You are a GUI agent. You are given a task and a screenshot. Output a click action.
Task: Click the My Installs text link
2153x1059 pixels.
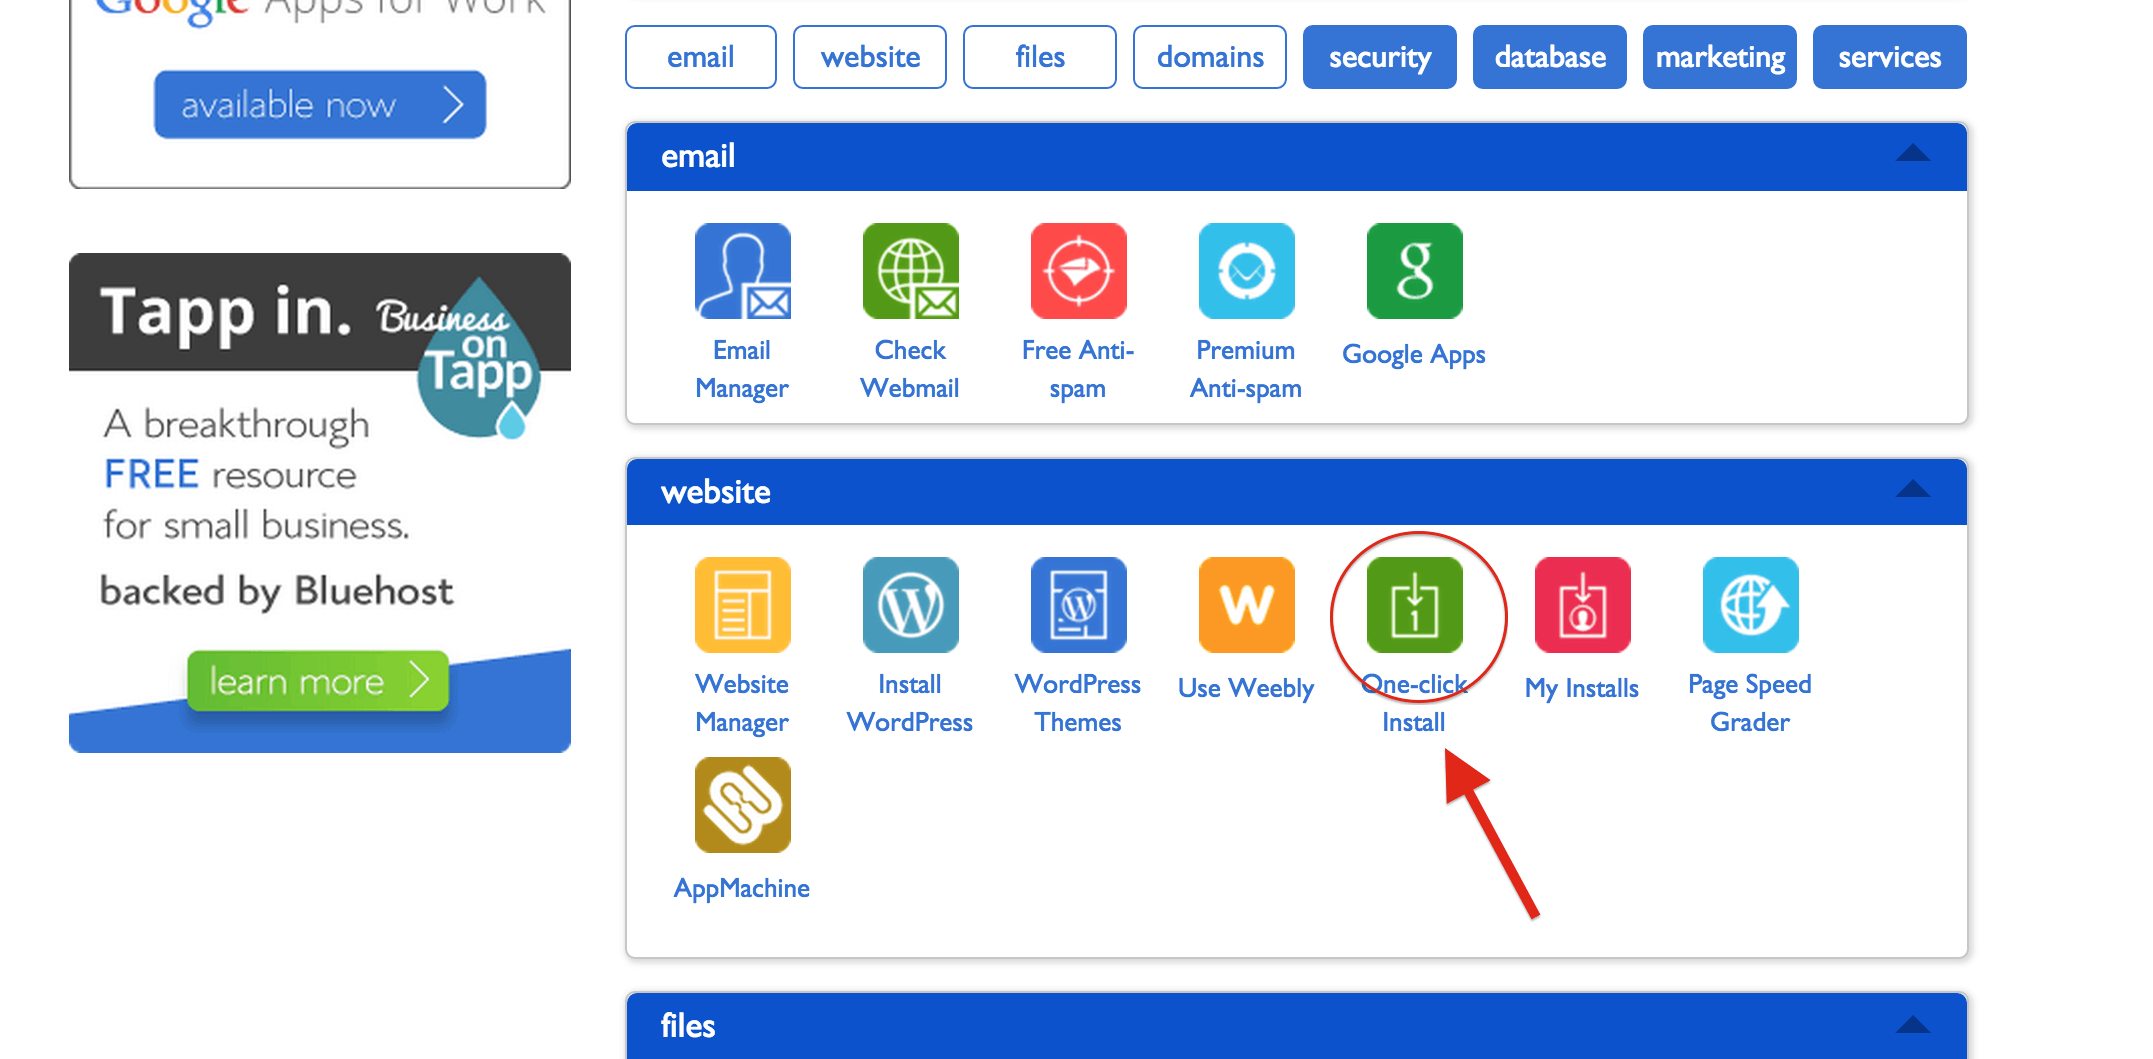click(x=1582, y=688)
